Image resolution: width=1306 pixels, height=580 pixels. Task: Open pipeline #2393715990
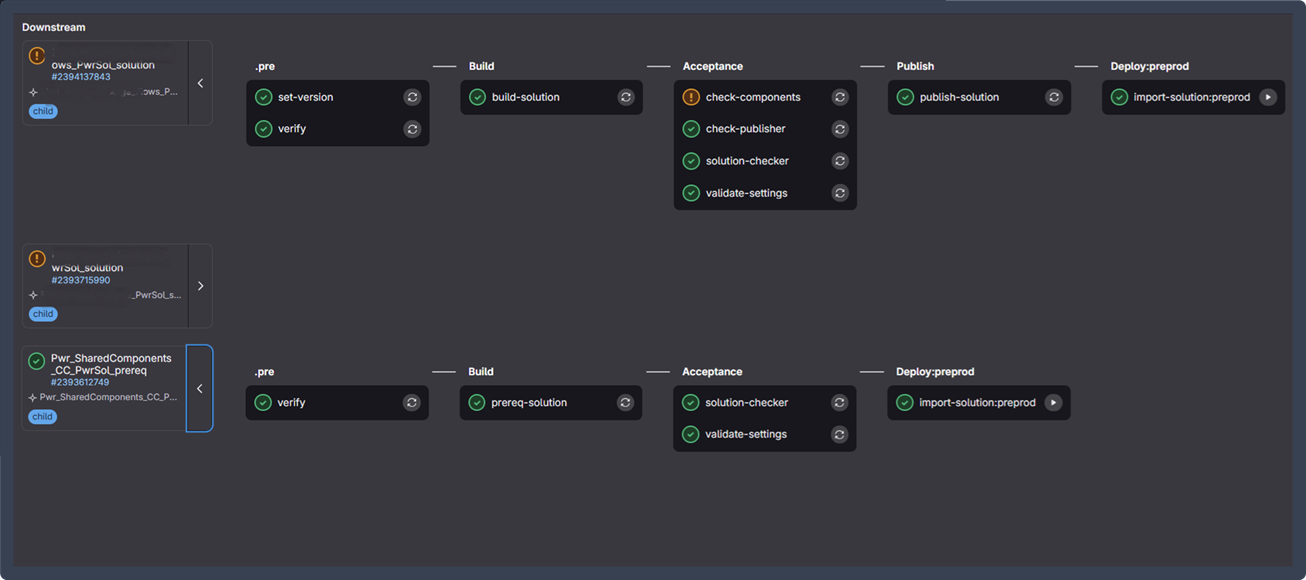point(82,279)
